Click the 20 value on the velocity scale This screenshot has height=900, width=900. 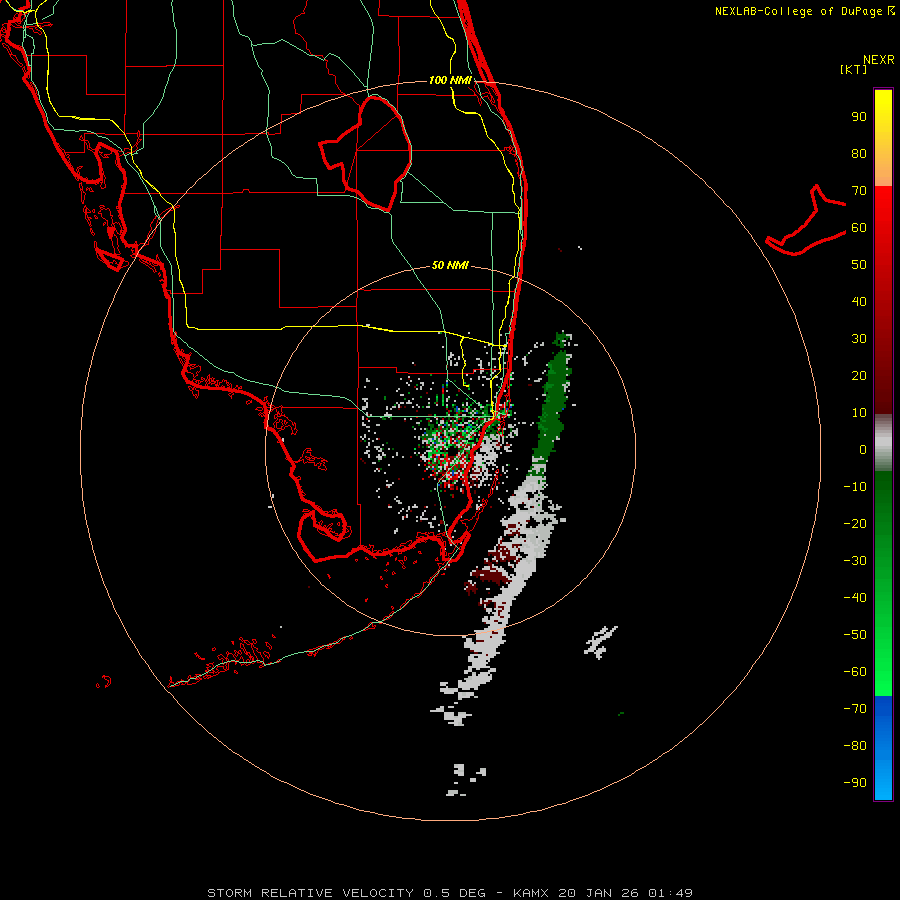click(859, 375)
